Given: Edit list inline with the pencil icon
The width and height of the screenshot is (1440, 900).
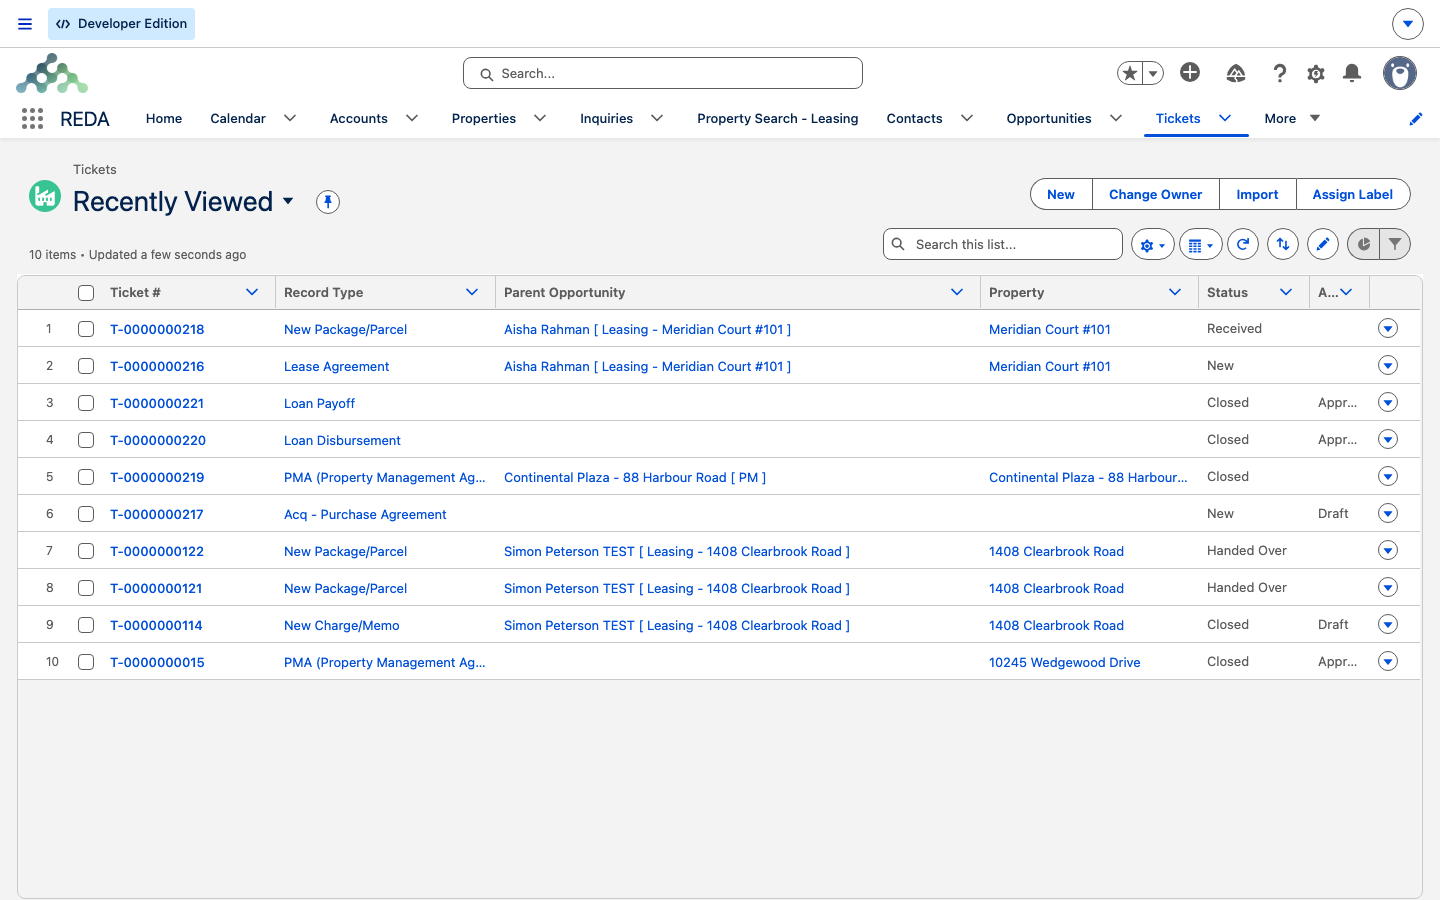Looking at the screenshot, I should pos(1323,244).
